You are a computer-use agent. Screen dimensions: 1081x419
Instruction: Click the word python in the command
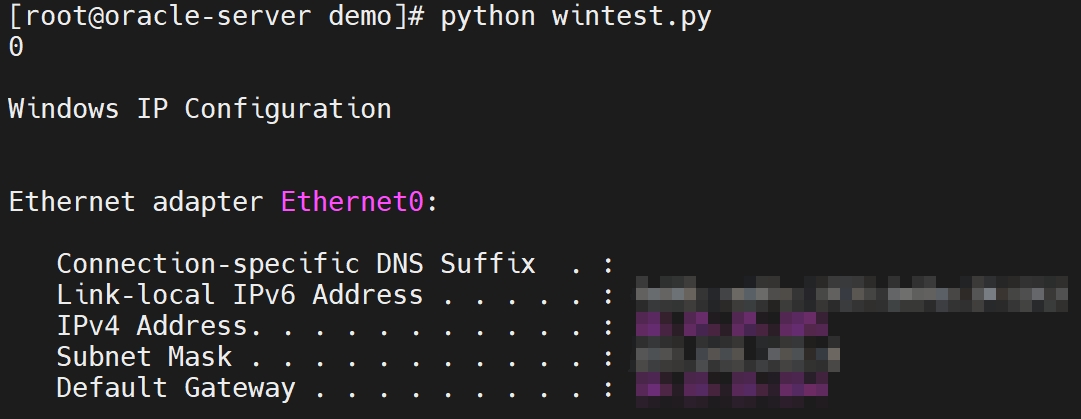(x=487, y=18)
